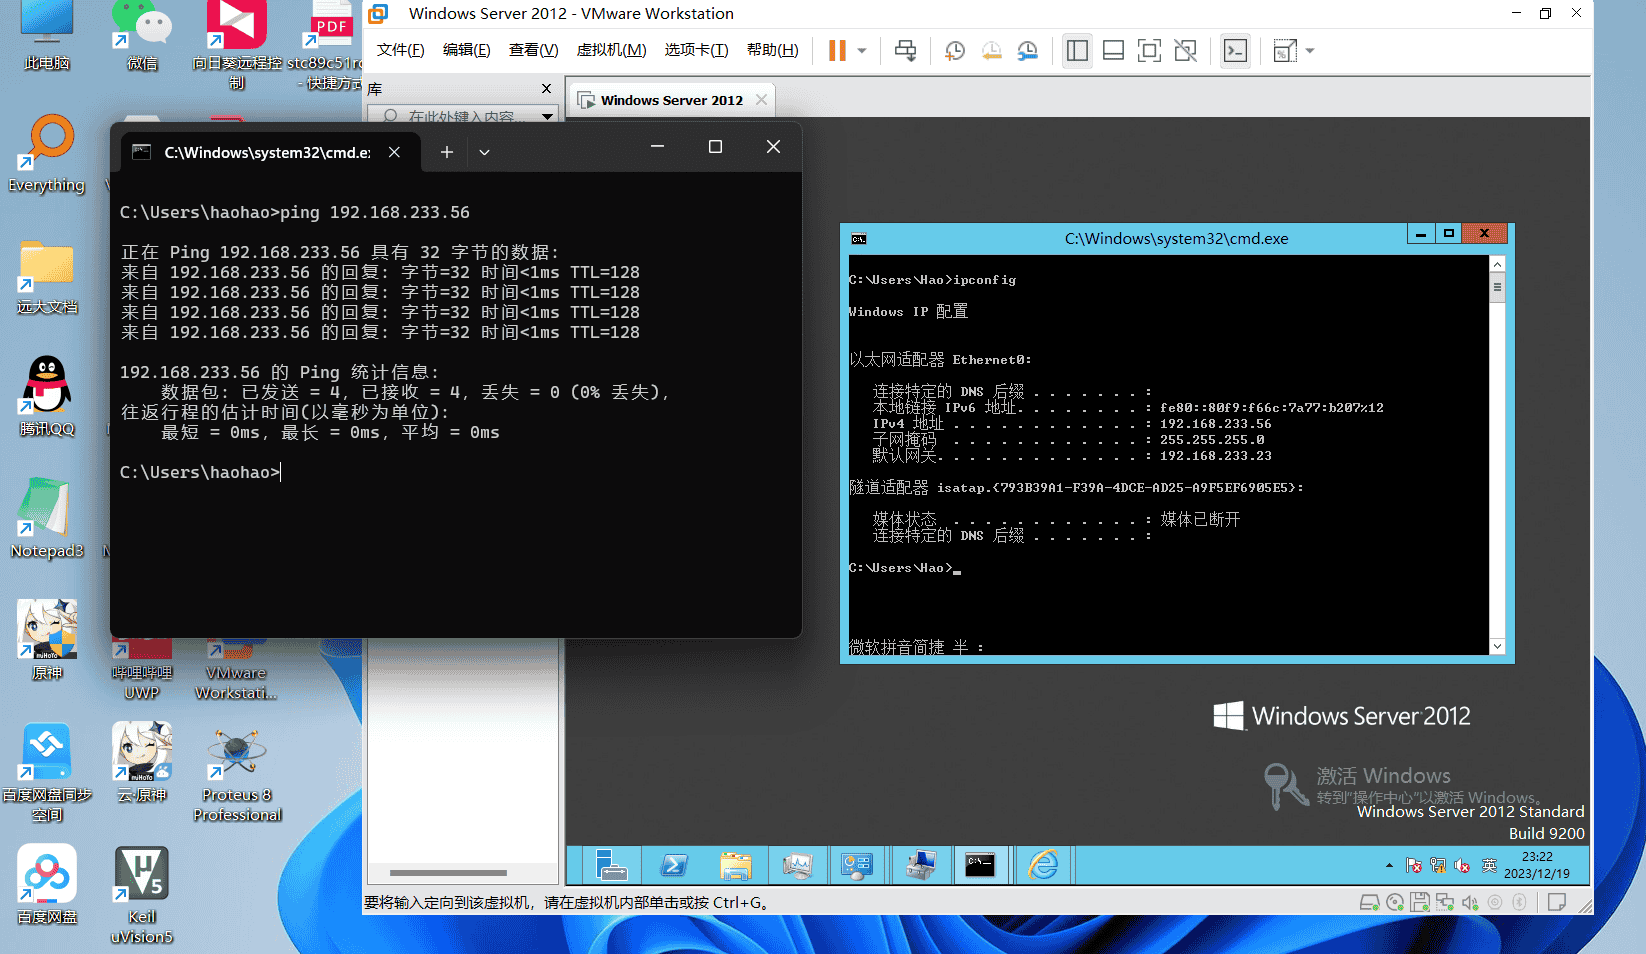Screen dimensions: 1646x954
Task: Launch PowerShell from the guest taskbar
Action: (674, 865)
